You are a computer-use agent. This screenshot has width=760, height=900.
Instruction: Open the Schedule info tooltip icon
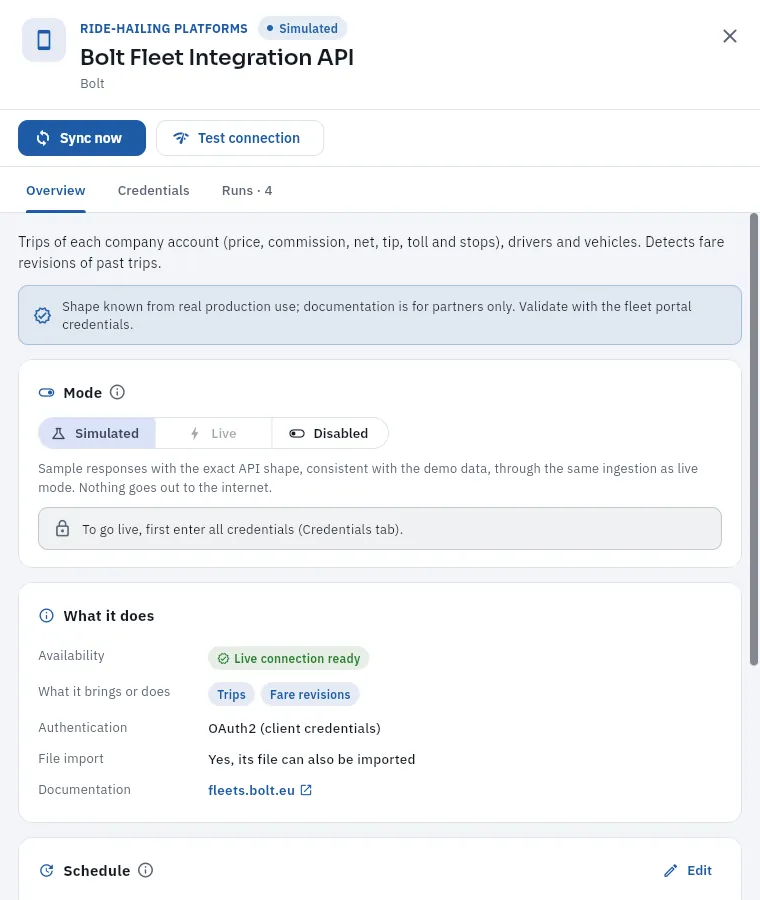[x=146, y=870]
